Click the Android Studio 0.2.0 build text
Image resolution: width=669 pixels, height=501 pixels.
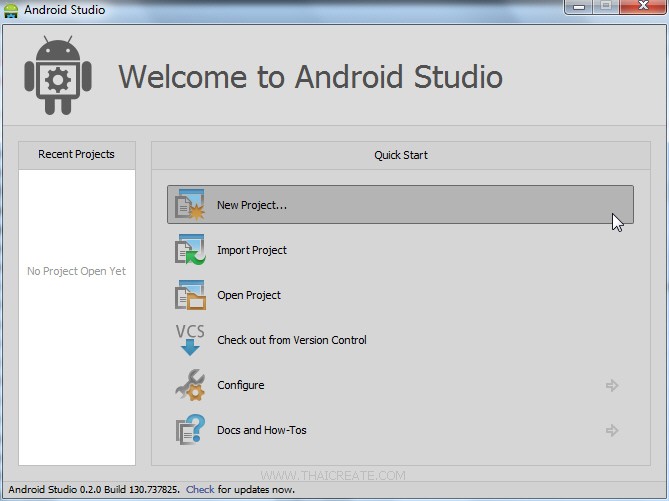[x=94, y=489]
